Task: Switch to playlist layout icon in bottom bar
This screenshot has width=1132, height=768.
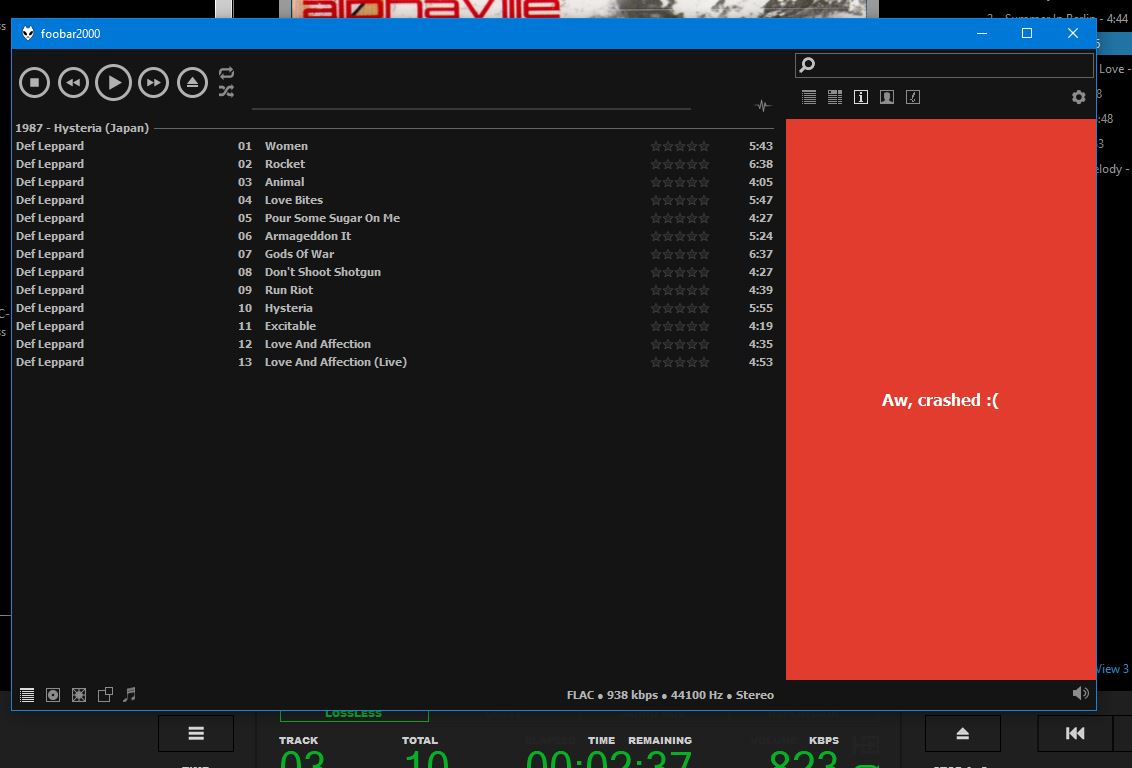Action: pos(27,694)
